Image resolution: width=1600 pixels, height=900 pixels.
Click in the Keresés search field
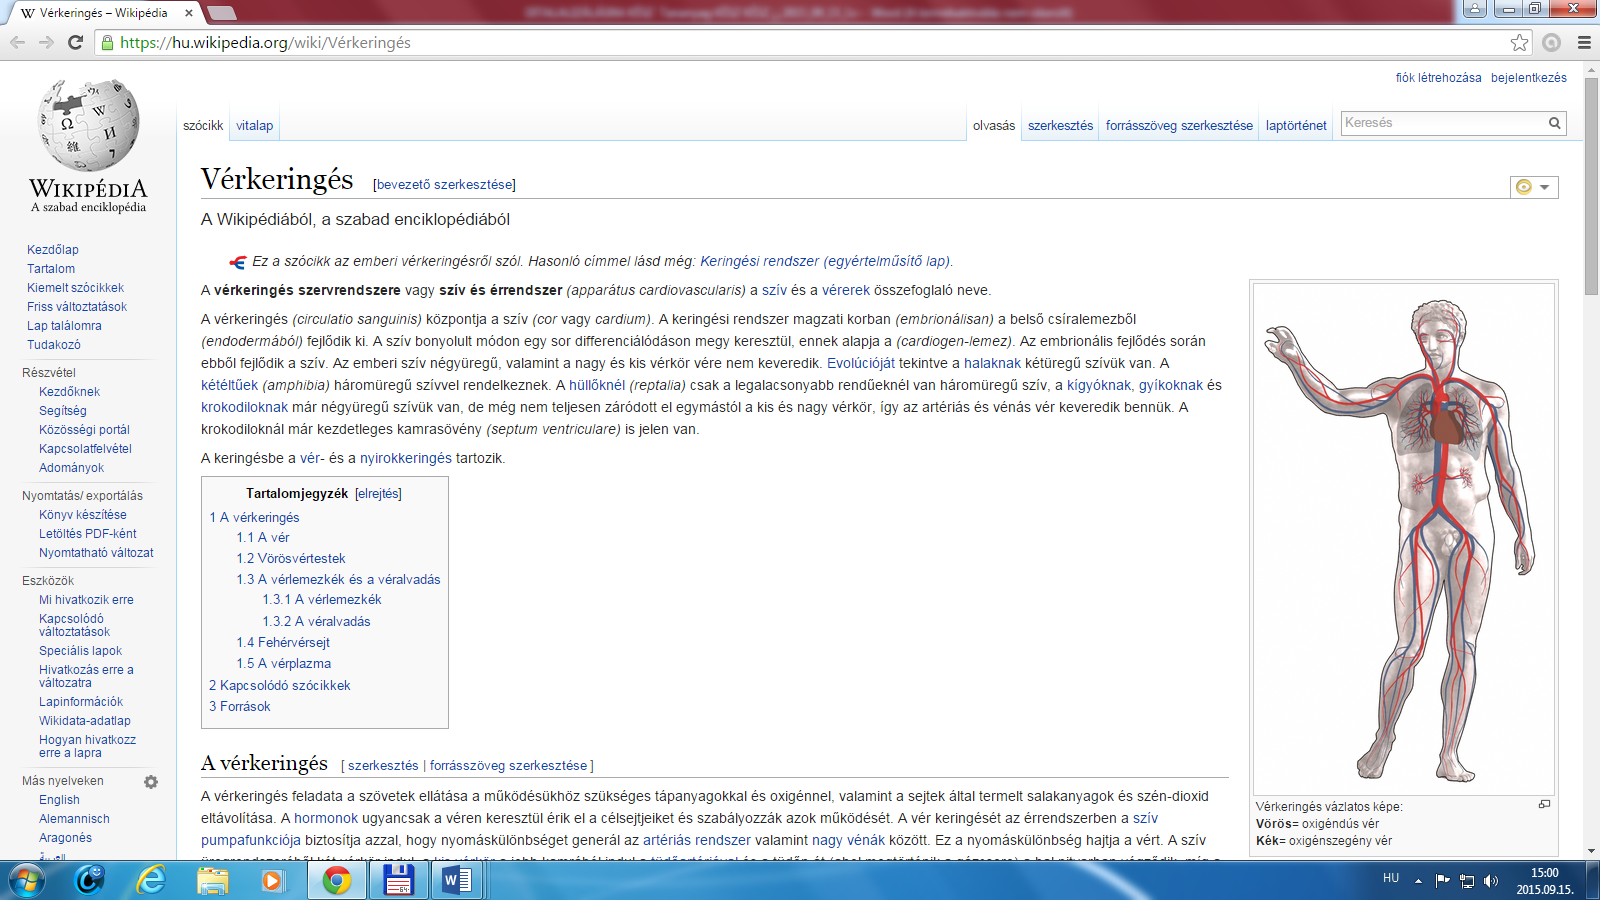tap(1443, 123)
